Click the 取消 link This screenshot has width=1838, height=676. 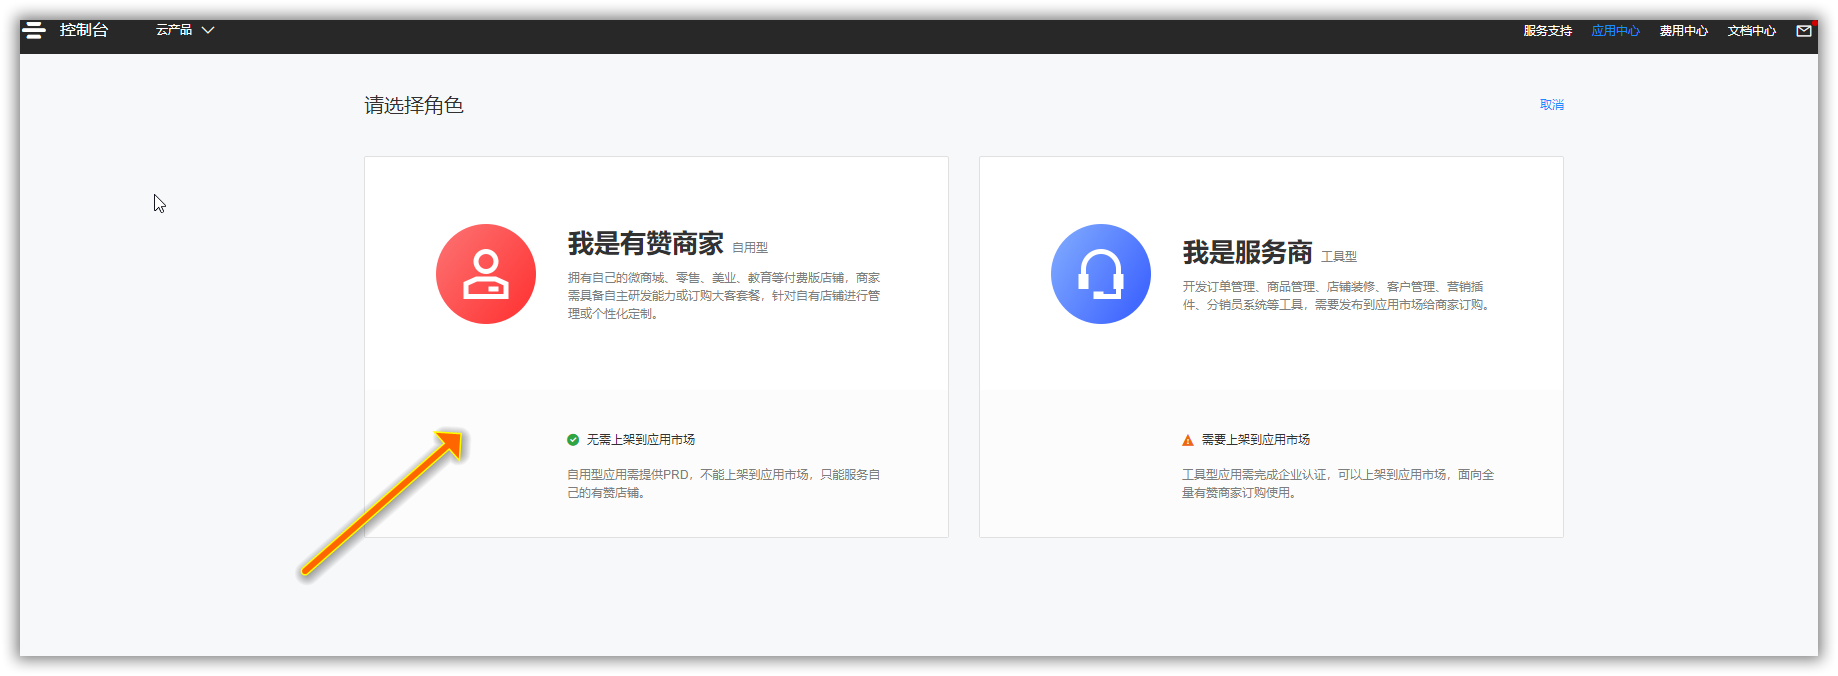1551,105
